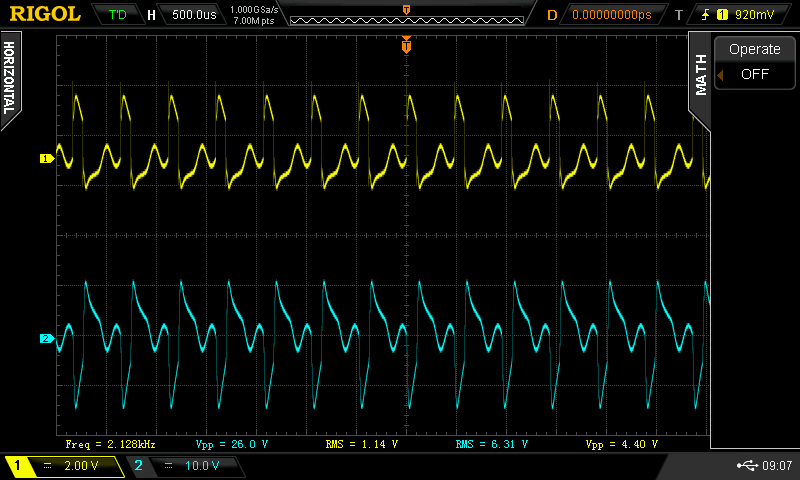Click the channel 1 ground level marker

pyautogui.click(x=46, y=159)
